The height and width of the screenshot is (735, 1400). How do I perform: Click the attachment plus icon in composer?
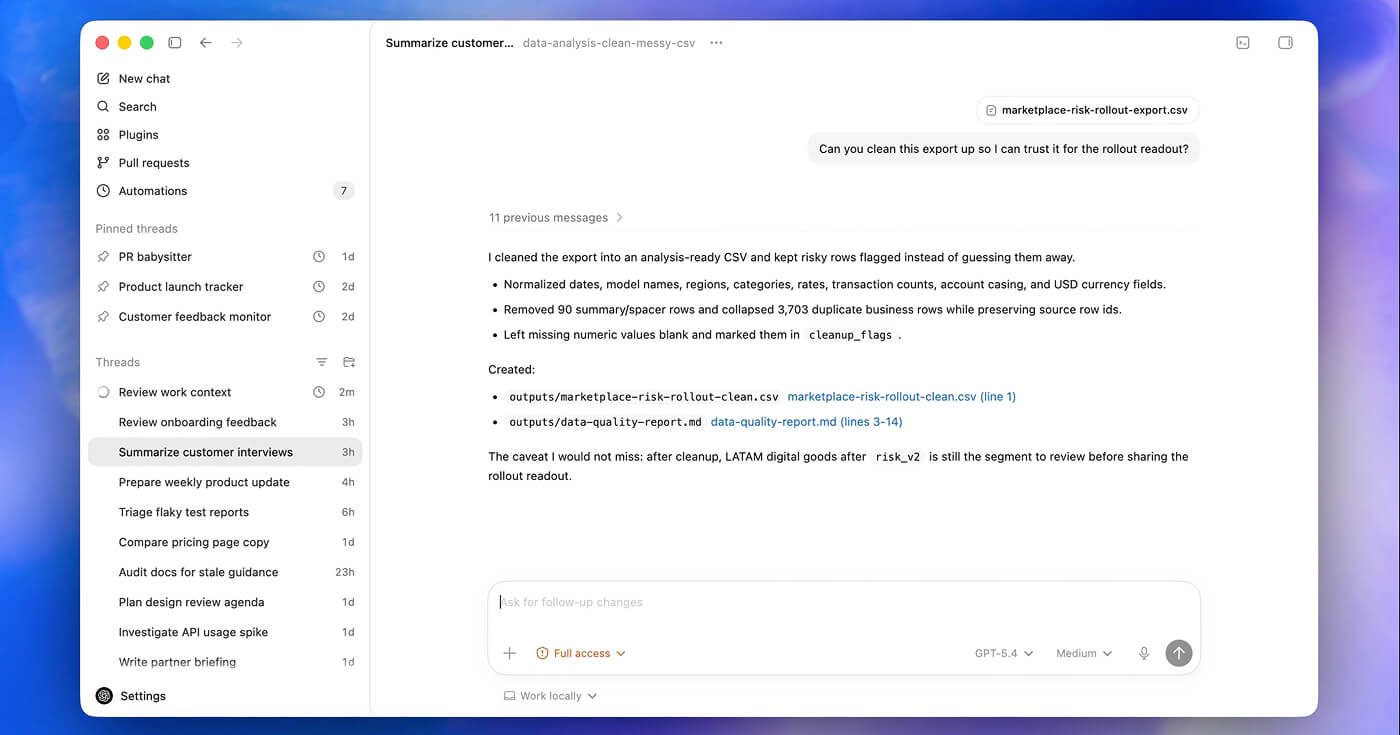tap(510, 652)
